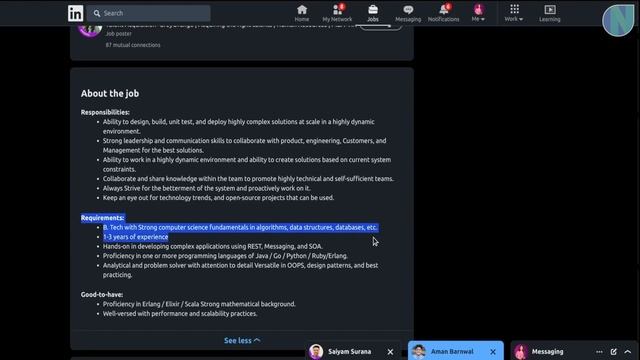The width and height of the screenshot is (640, 360).
Task: Open the Messaging panel header
Action: pyautogui.click(x=547, y=351)
